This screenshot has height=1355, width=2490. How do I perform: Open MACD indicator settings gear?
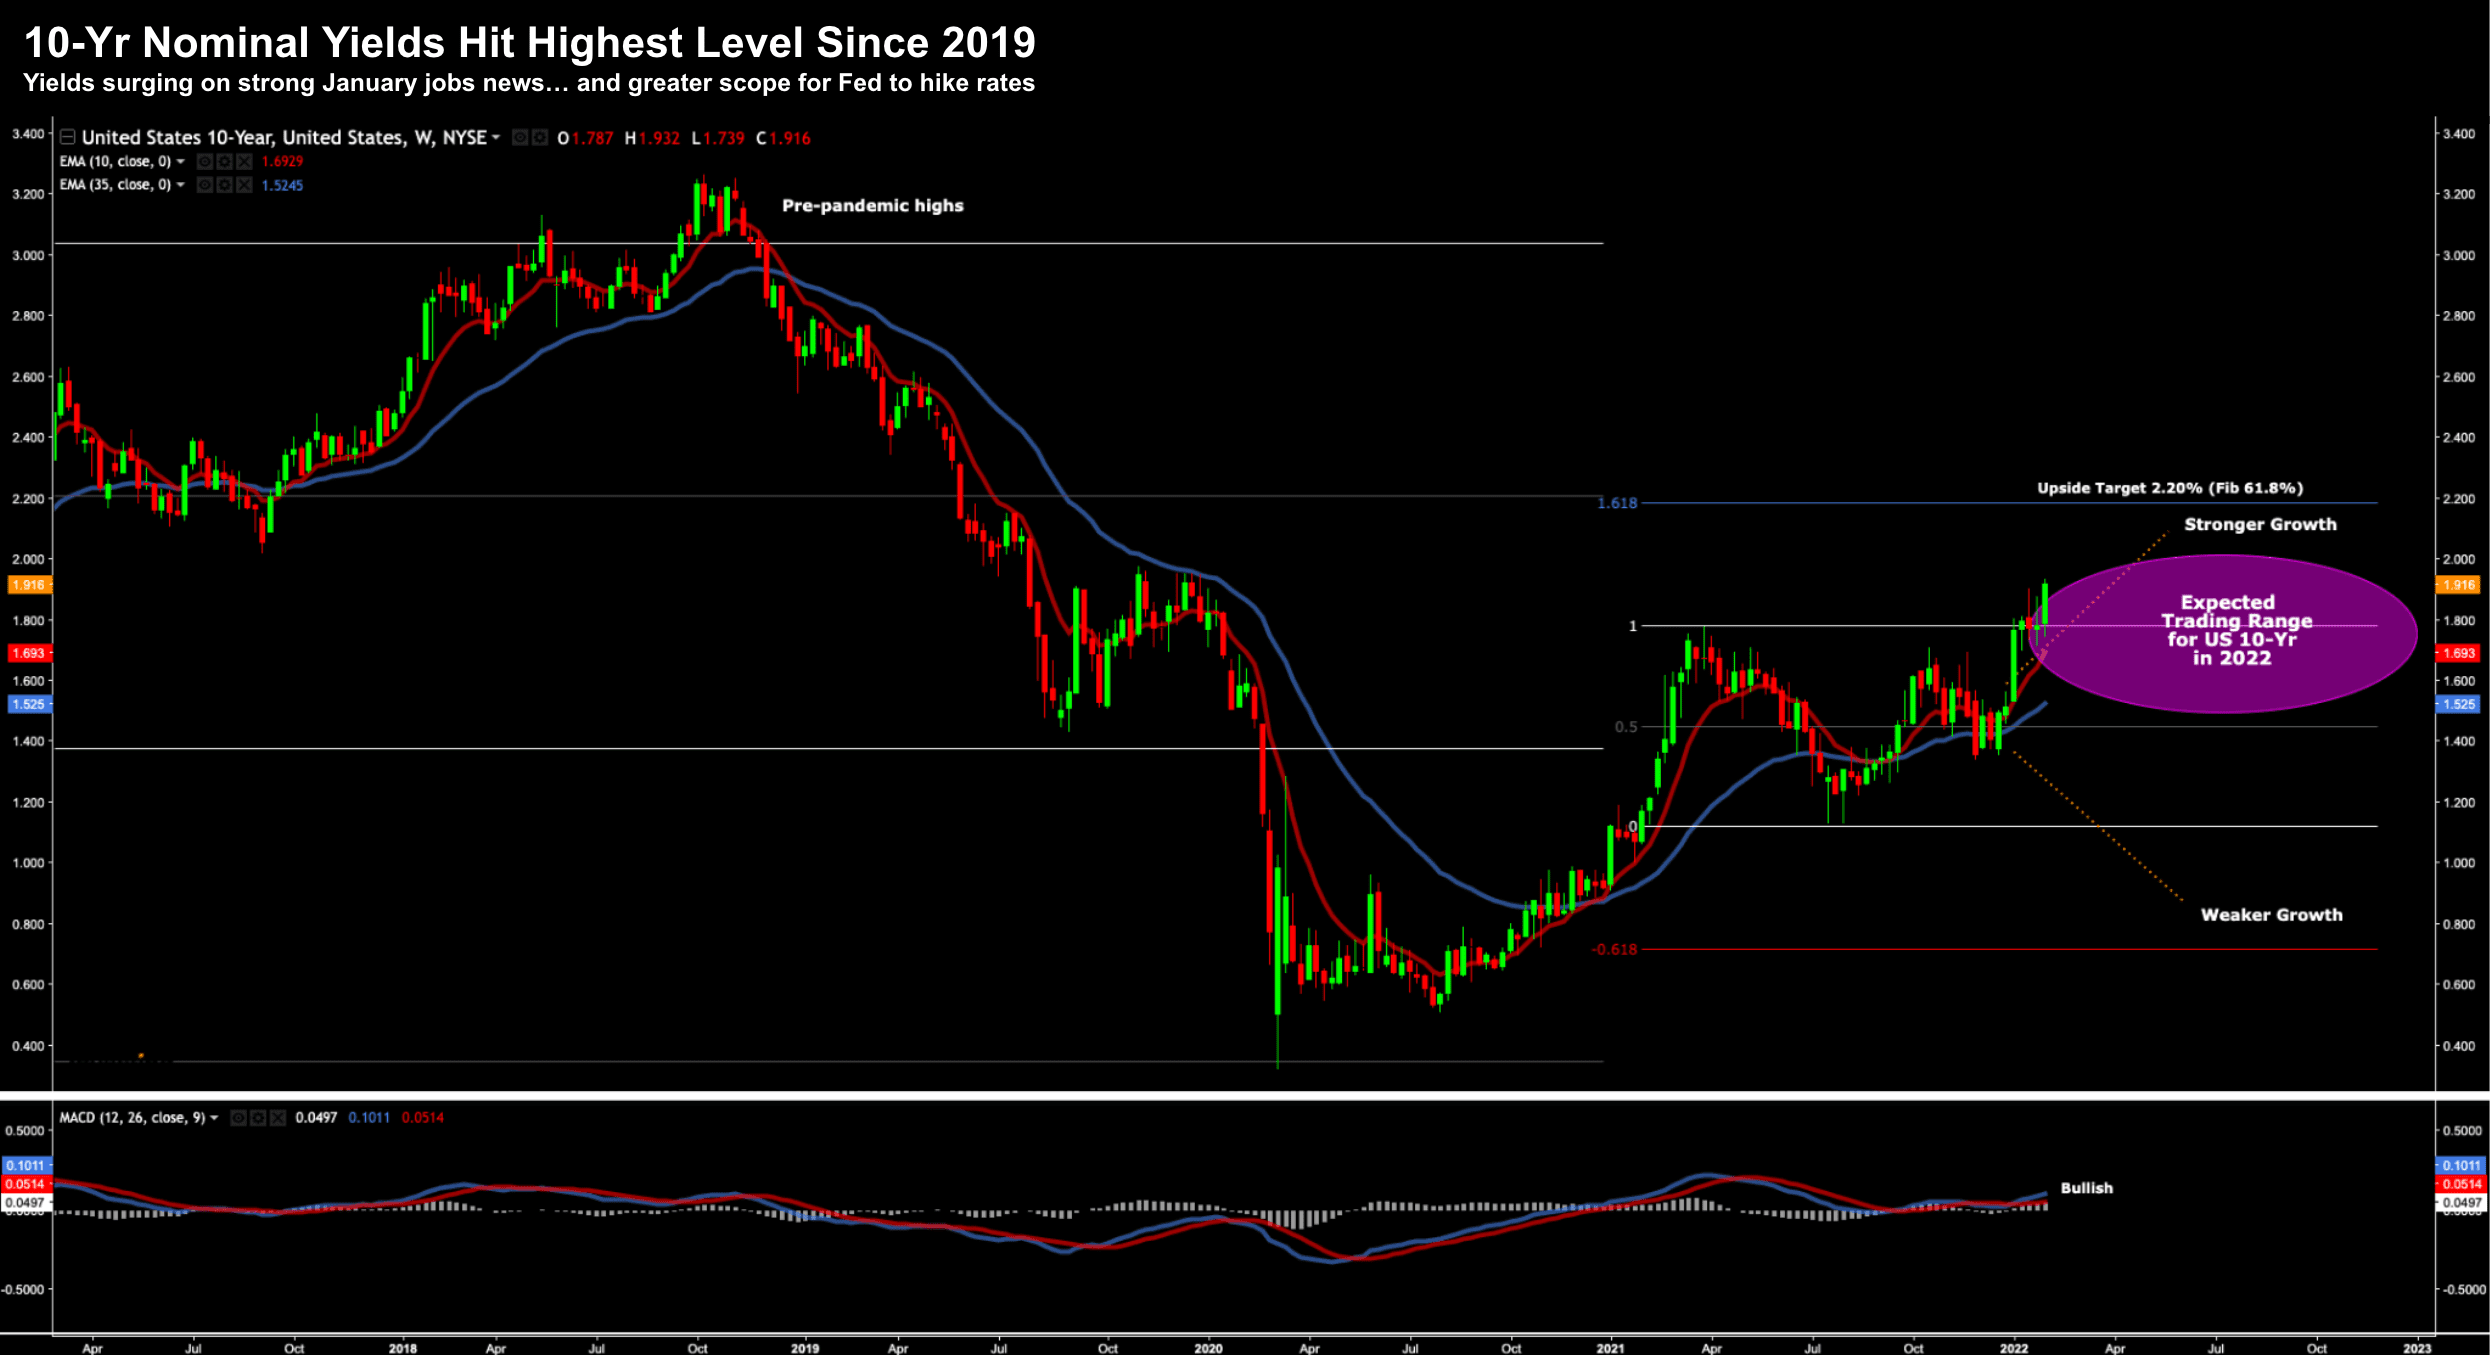[x=258, y=1118]
